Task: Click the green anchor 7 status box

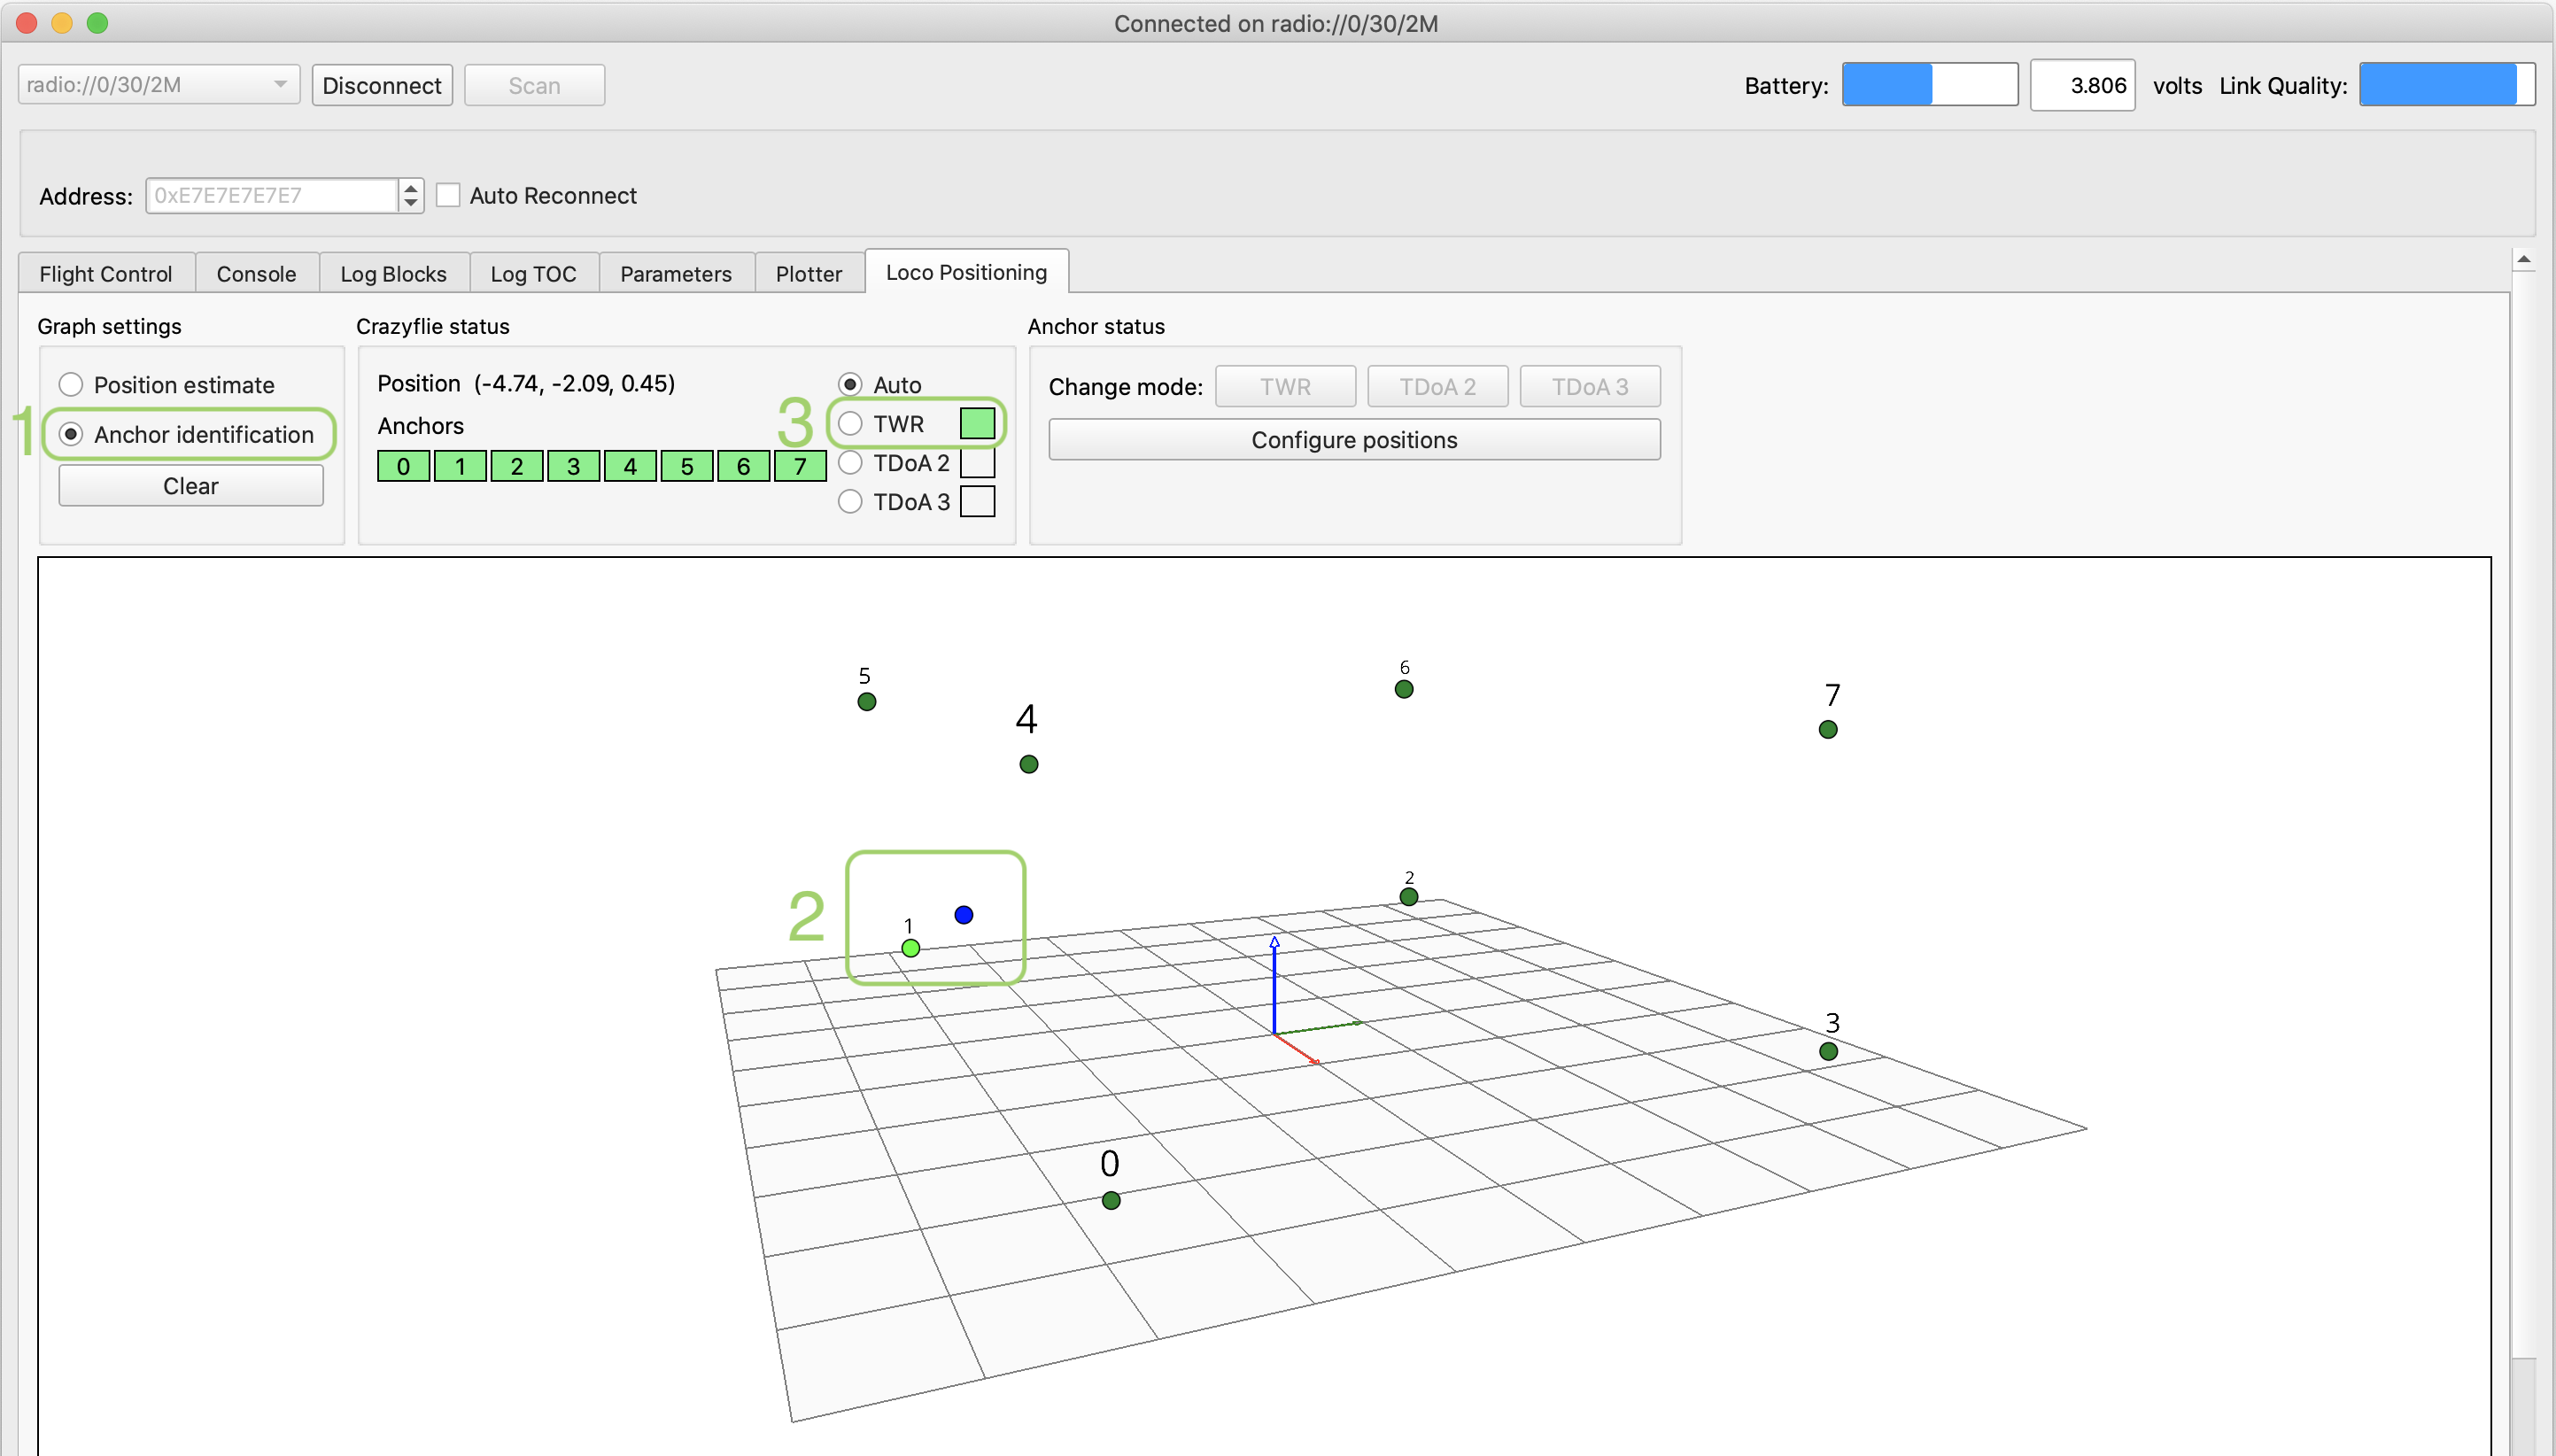Action: 800,466
